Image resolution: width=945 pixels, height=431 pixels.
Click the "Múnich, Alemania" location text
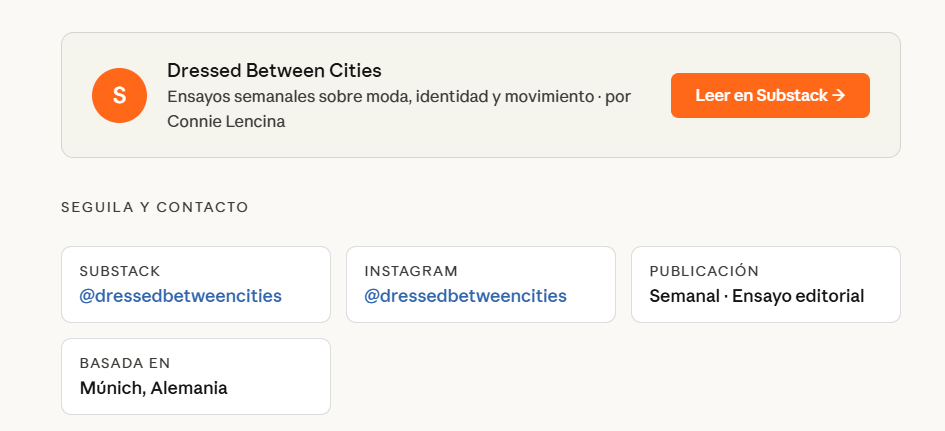[x=154, y=388]
